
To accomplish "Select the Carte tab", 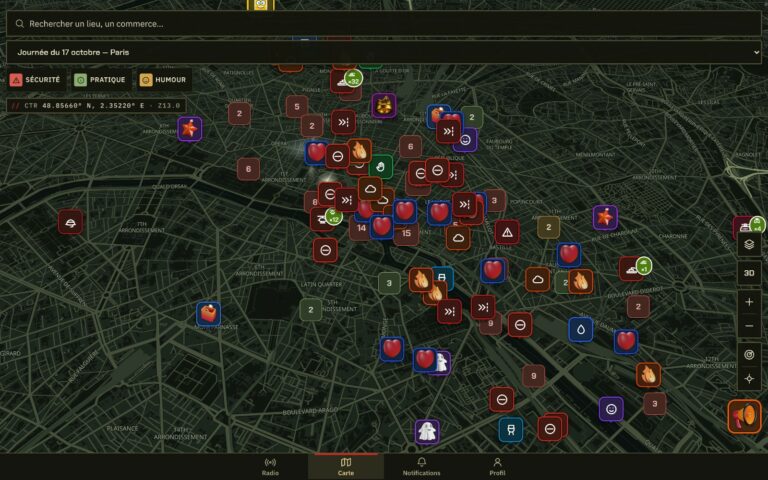I will (x=346, y=467).
